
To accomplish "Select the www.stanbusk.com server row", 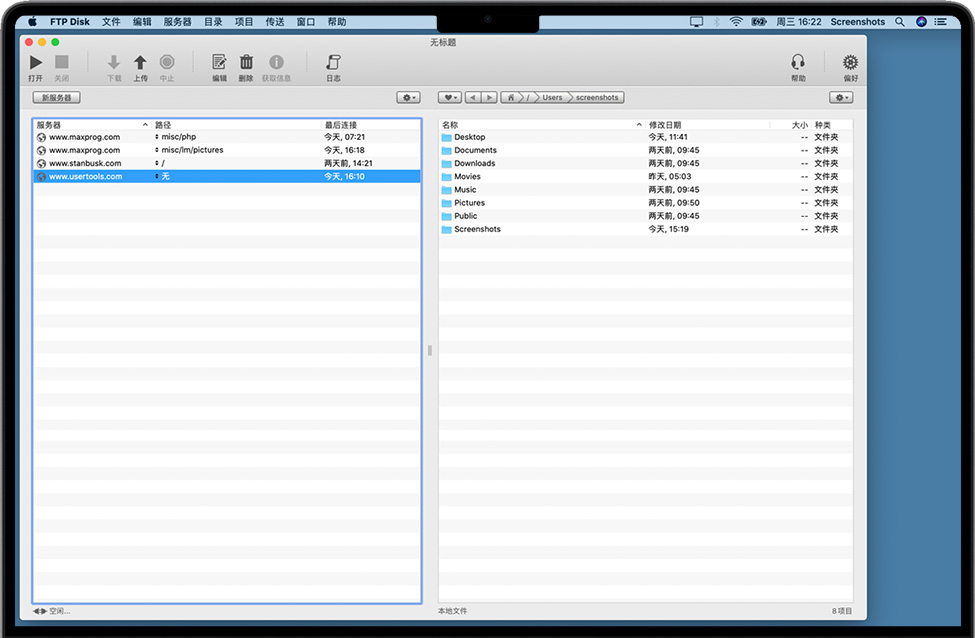I will tap(85, 163).
